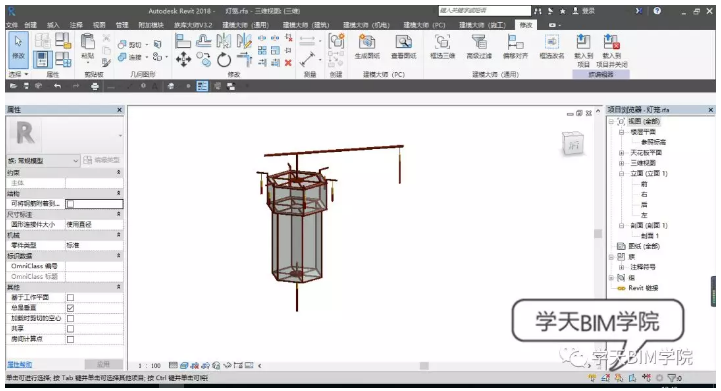Click the 1 : 100 view scale control
Image resolution: width=721 pixels, height=391 pixels.
coord(149,366)
